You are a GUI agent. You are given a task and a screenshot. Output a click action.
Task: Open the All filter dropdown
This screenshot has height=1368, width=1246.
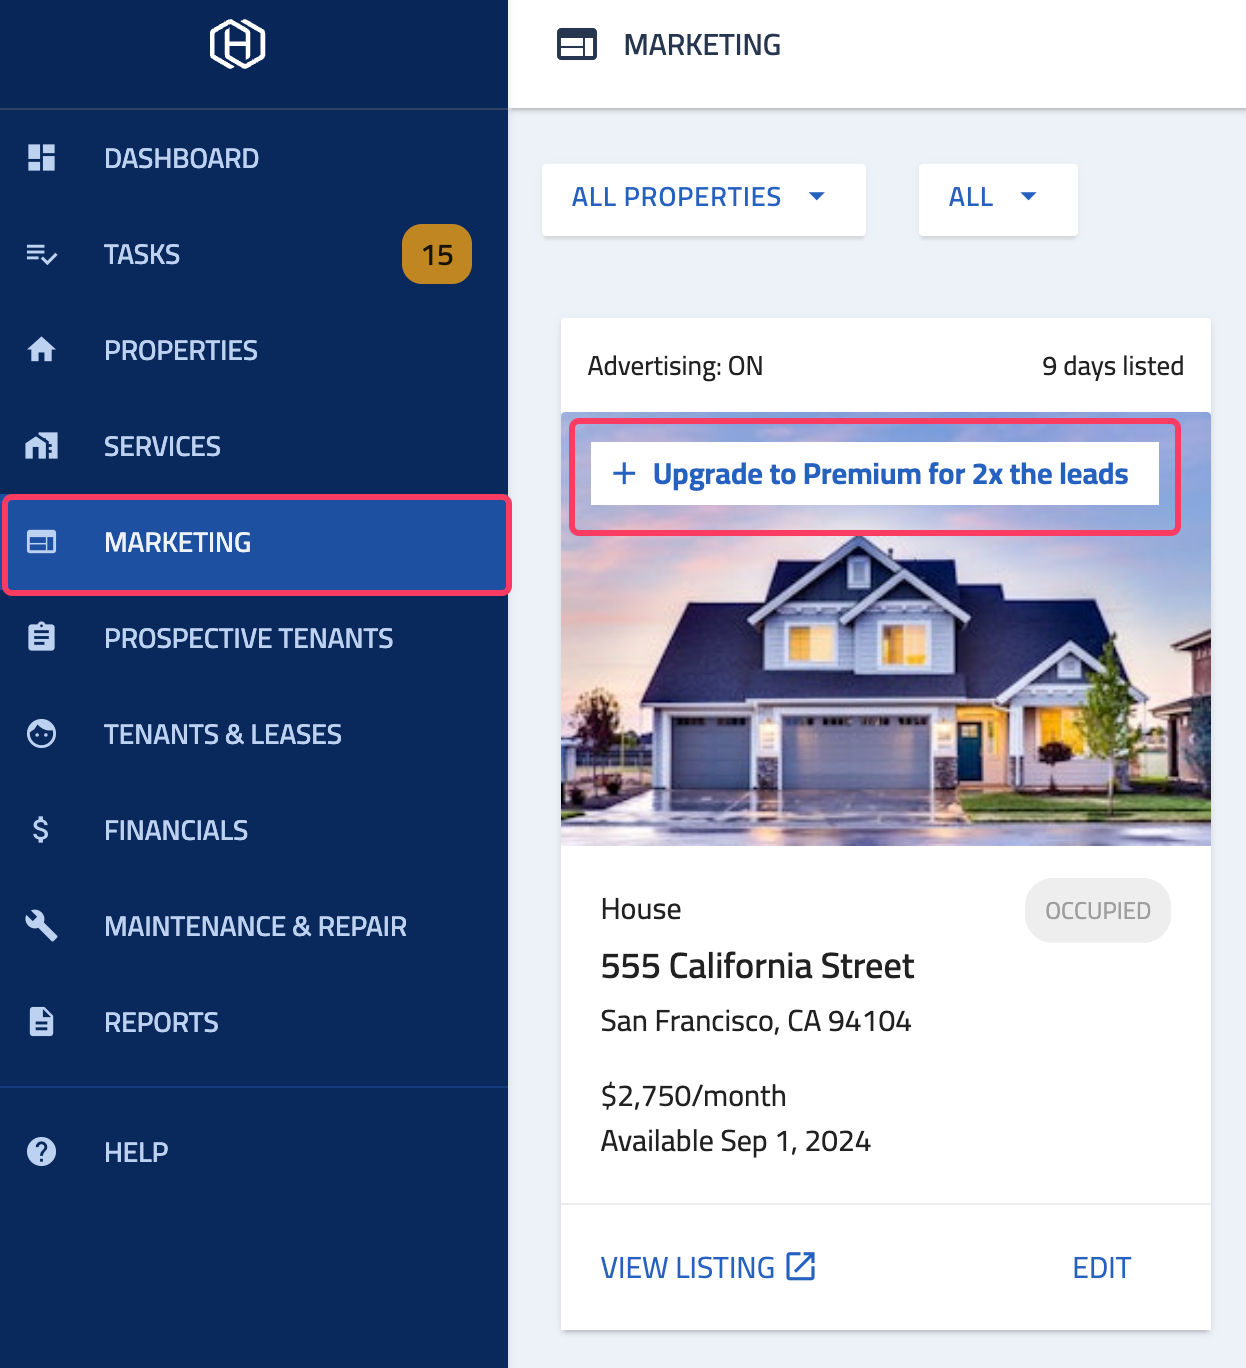998,199
